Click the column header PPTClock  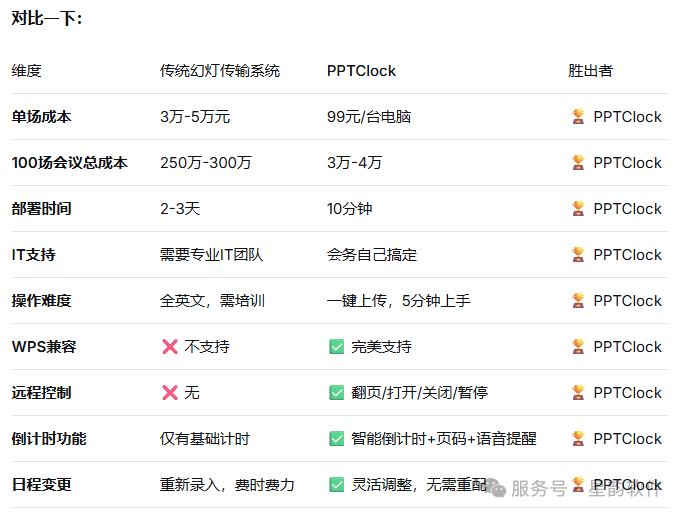(x=361, y=71)
